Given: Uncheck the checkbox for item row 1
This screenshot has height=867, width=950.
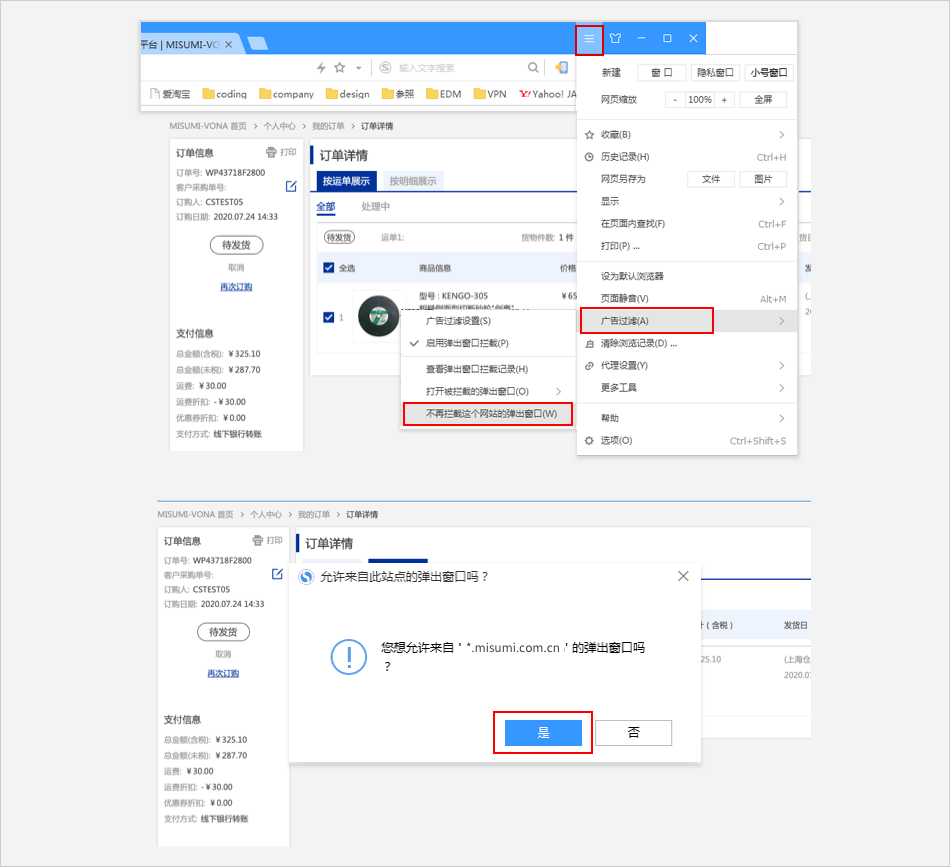Looking at the screenshot, I should [328, 317].
